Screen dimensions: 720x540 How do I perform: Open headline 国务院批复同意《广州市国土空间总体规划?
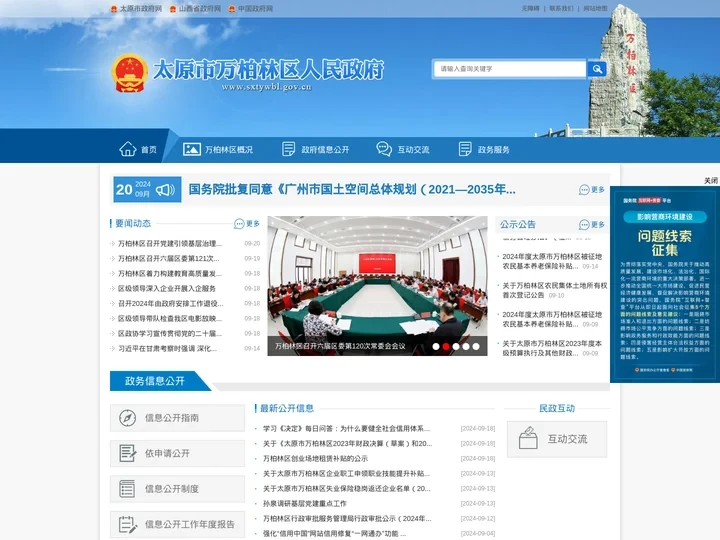[x=352, y=189]
